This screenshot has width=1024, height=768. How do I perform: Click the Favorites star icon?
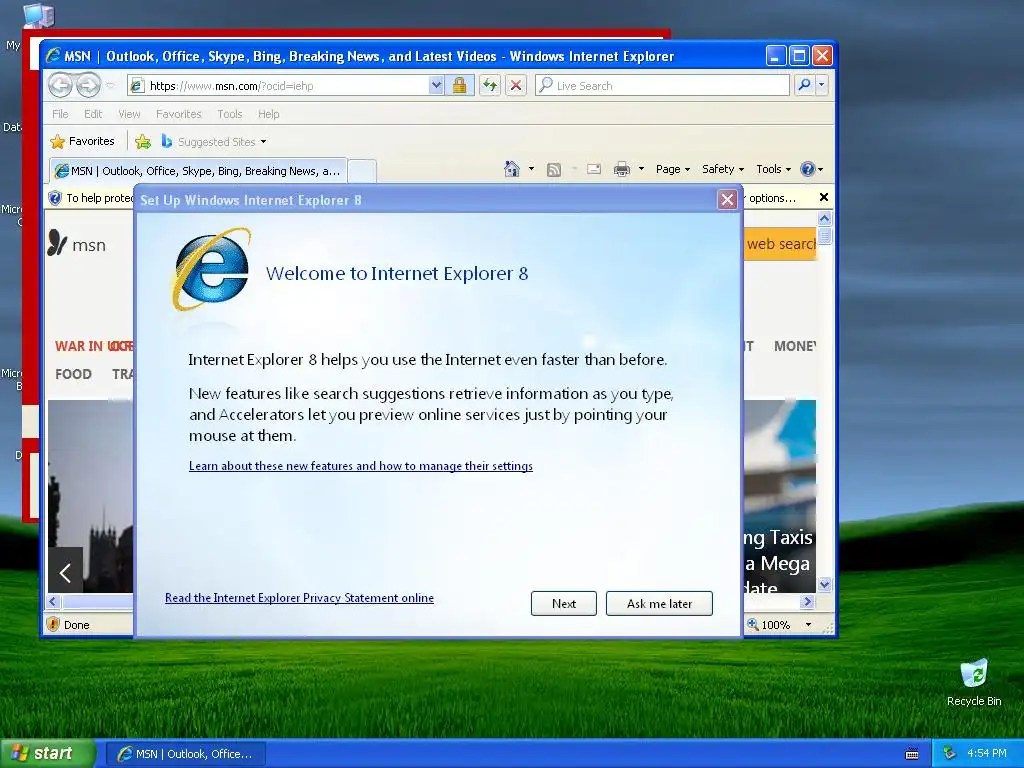coord(57,142)
